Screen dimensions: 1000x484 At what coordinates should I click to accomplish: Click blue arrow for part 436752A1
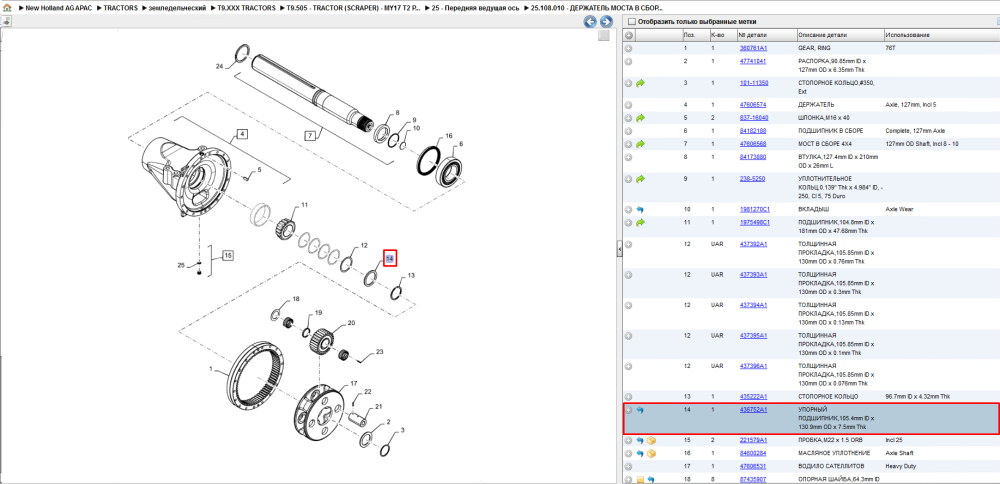coord(640,410)
